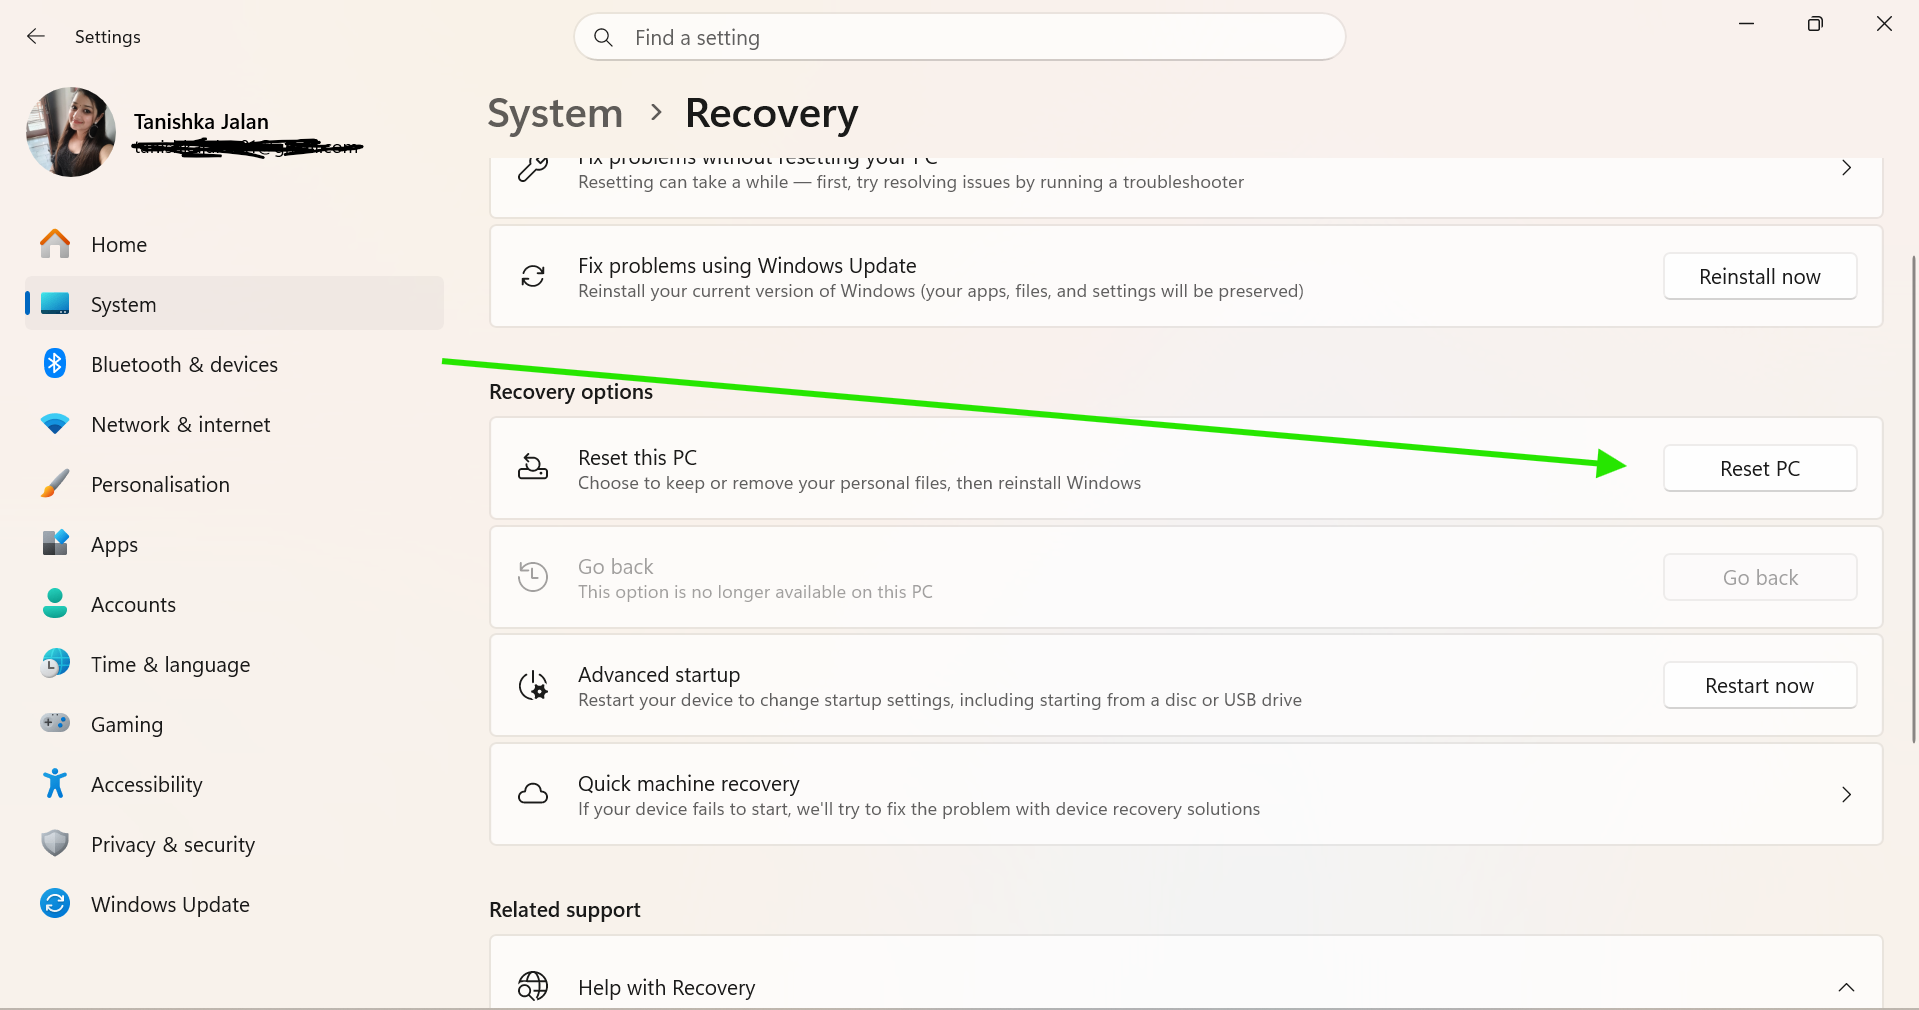Open troubleshooter chevron on first row
Image resolution: width=1919 pixels, height=1010 pixels.
tap(1846, 168)
